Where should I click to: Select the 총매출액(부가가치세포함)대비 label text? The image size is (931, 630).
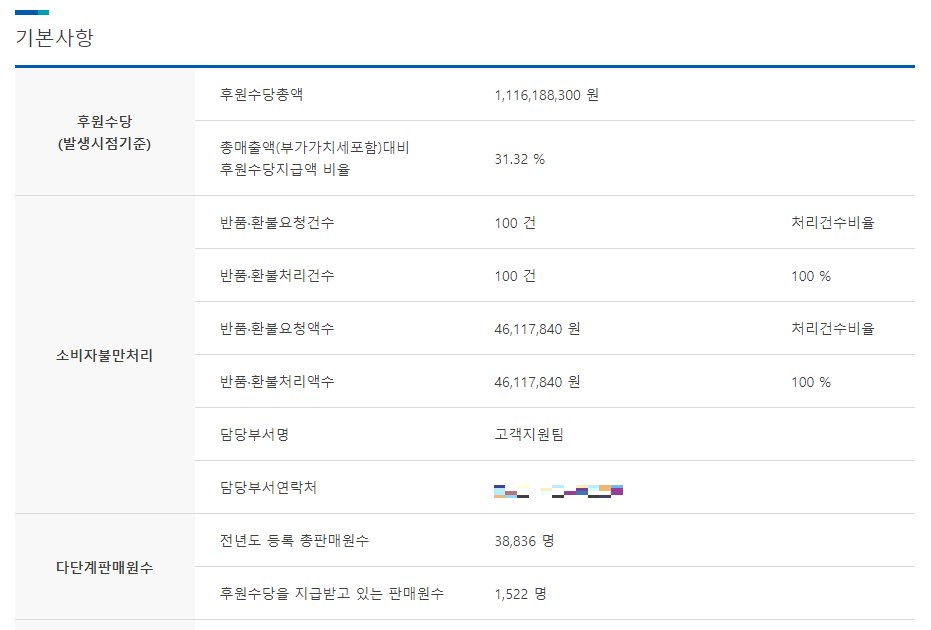click(x=315, y=147)
